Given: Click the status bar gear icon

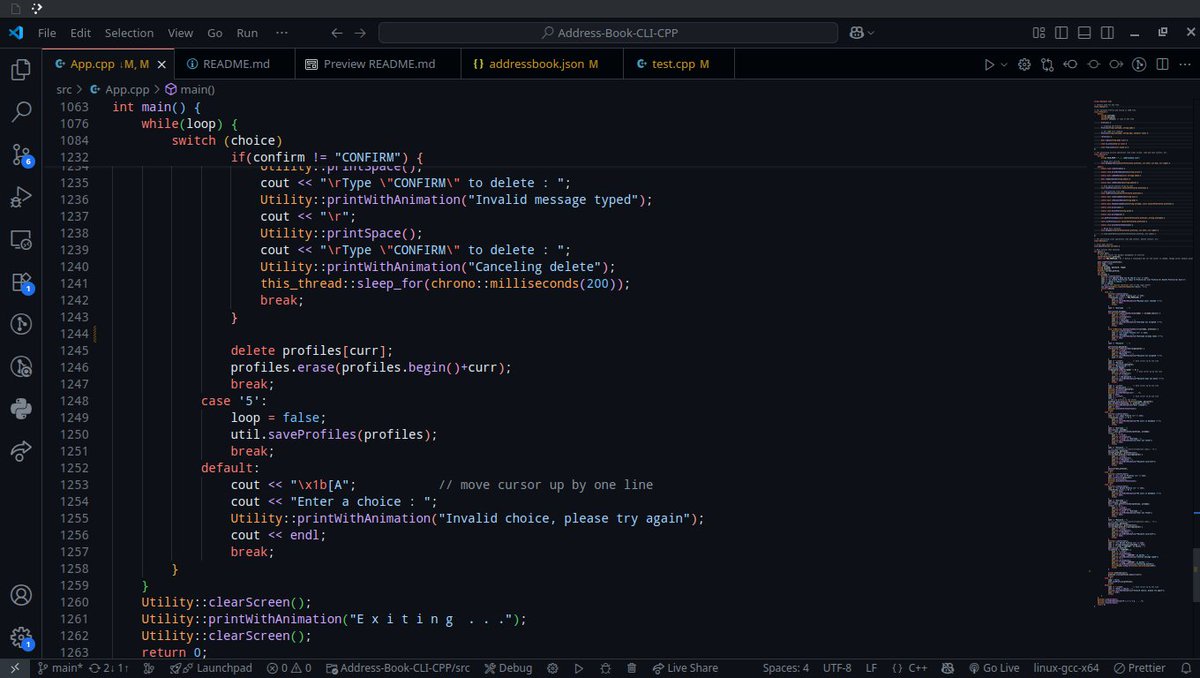Looking at the screenshot, I should 551,668.
